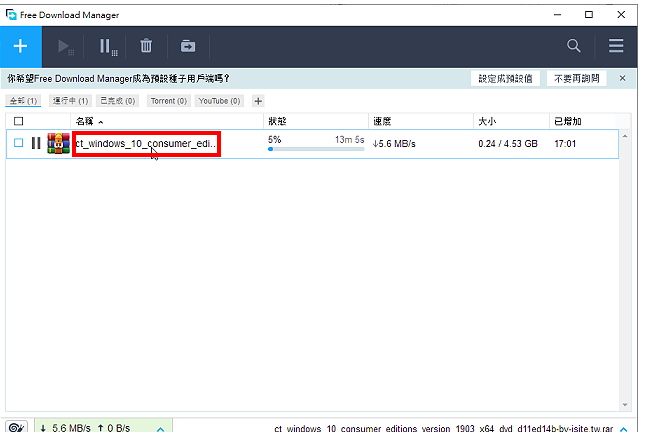Add a new download with plus button
Image resolution: width=651 pixels, height=432 pixels.
point(21,46)
